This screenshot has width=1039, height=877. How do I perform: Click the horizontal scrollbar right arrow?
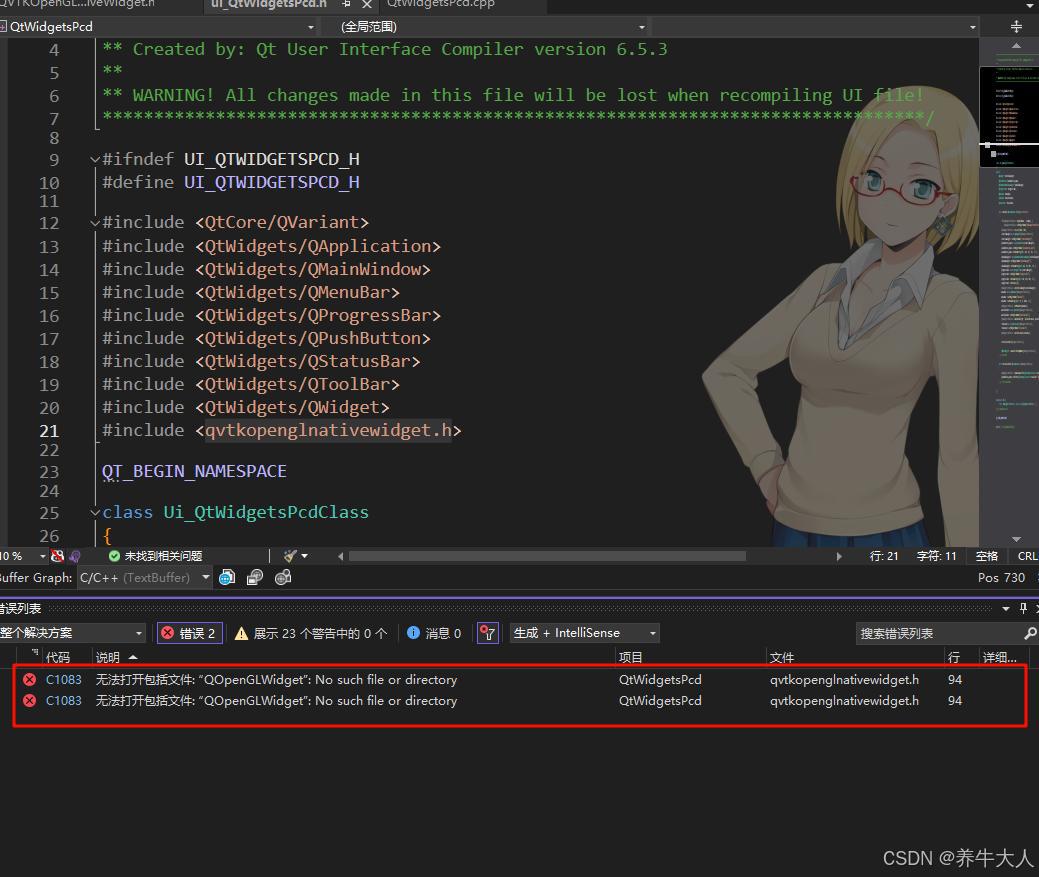[839, 556]
